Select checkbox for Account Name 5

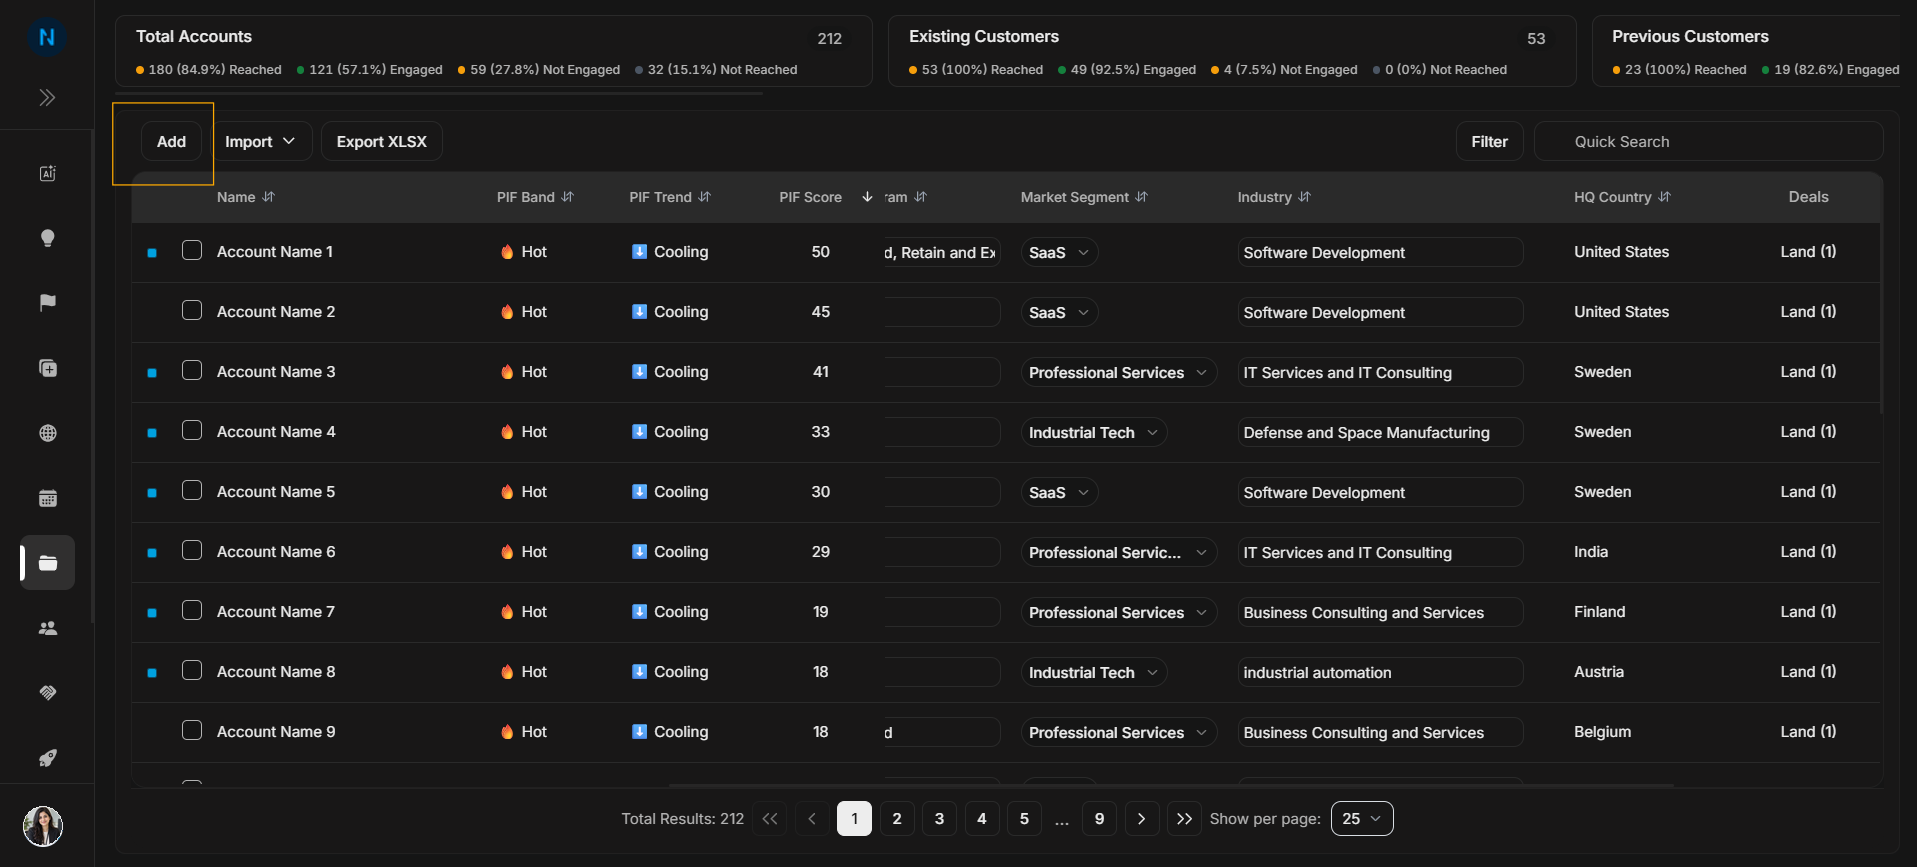192,490
